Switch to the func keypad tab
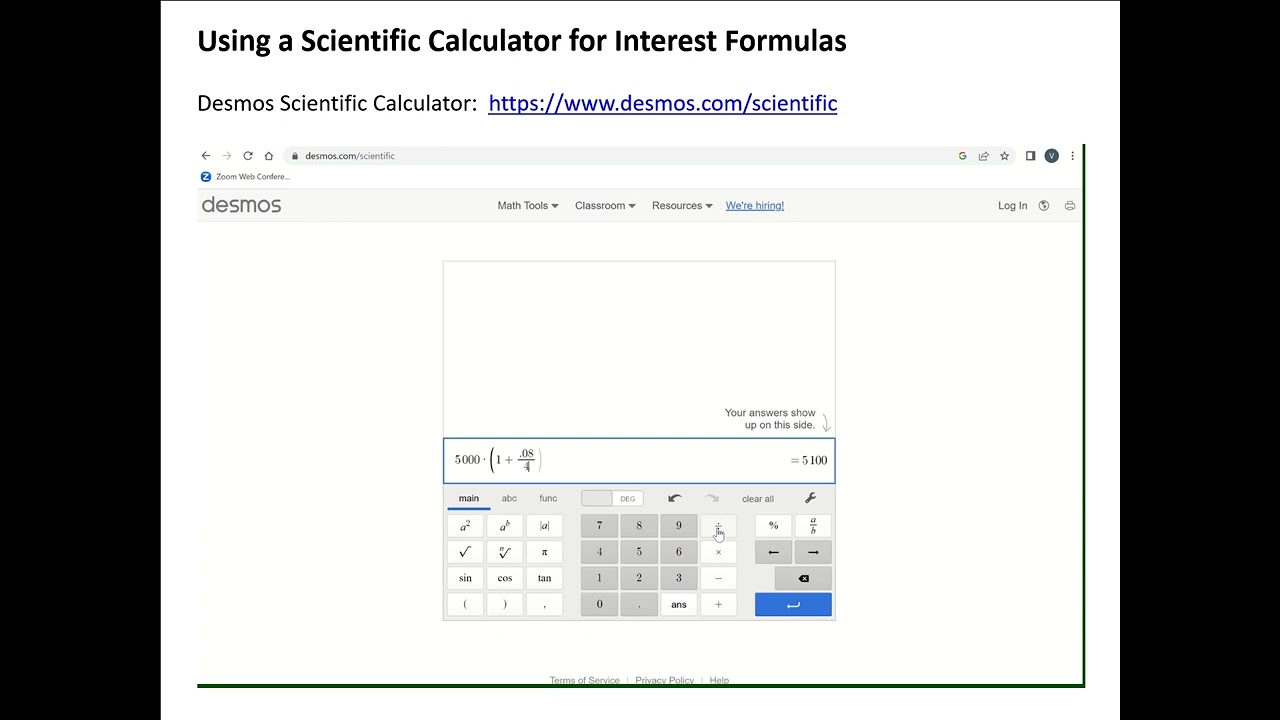The height and width of the screenshot is (720, 1280). click(x=548, y=498)
